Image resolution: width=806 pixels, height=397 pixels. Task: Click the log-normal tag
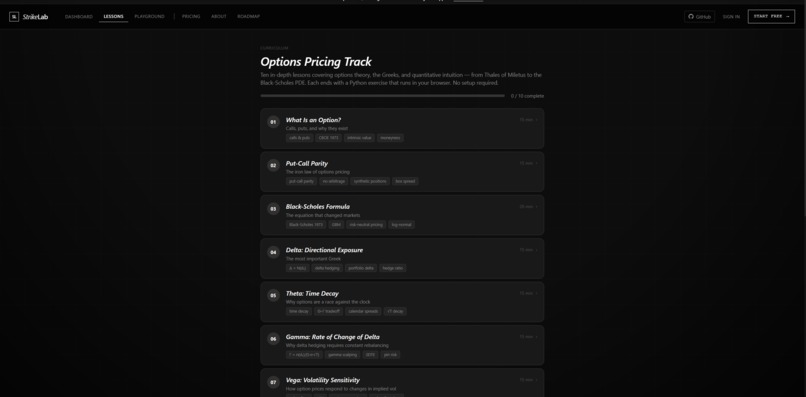coord(401,225)
